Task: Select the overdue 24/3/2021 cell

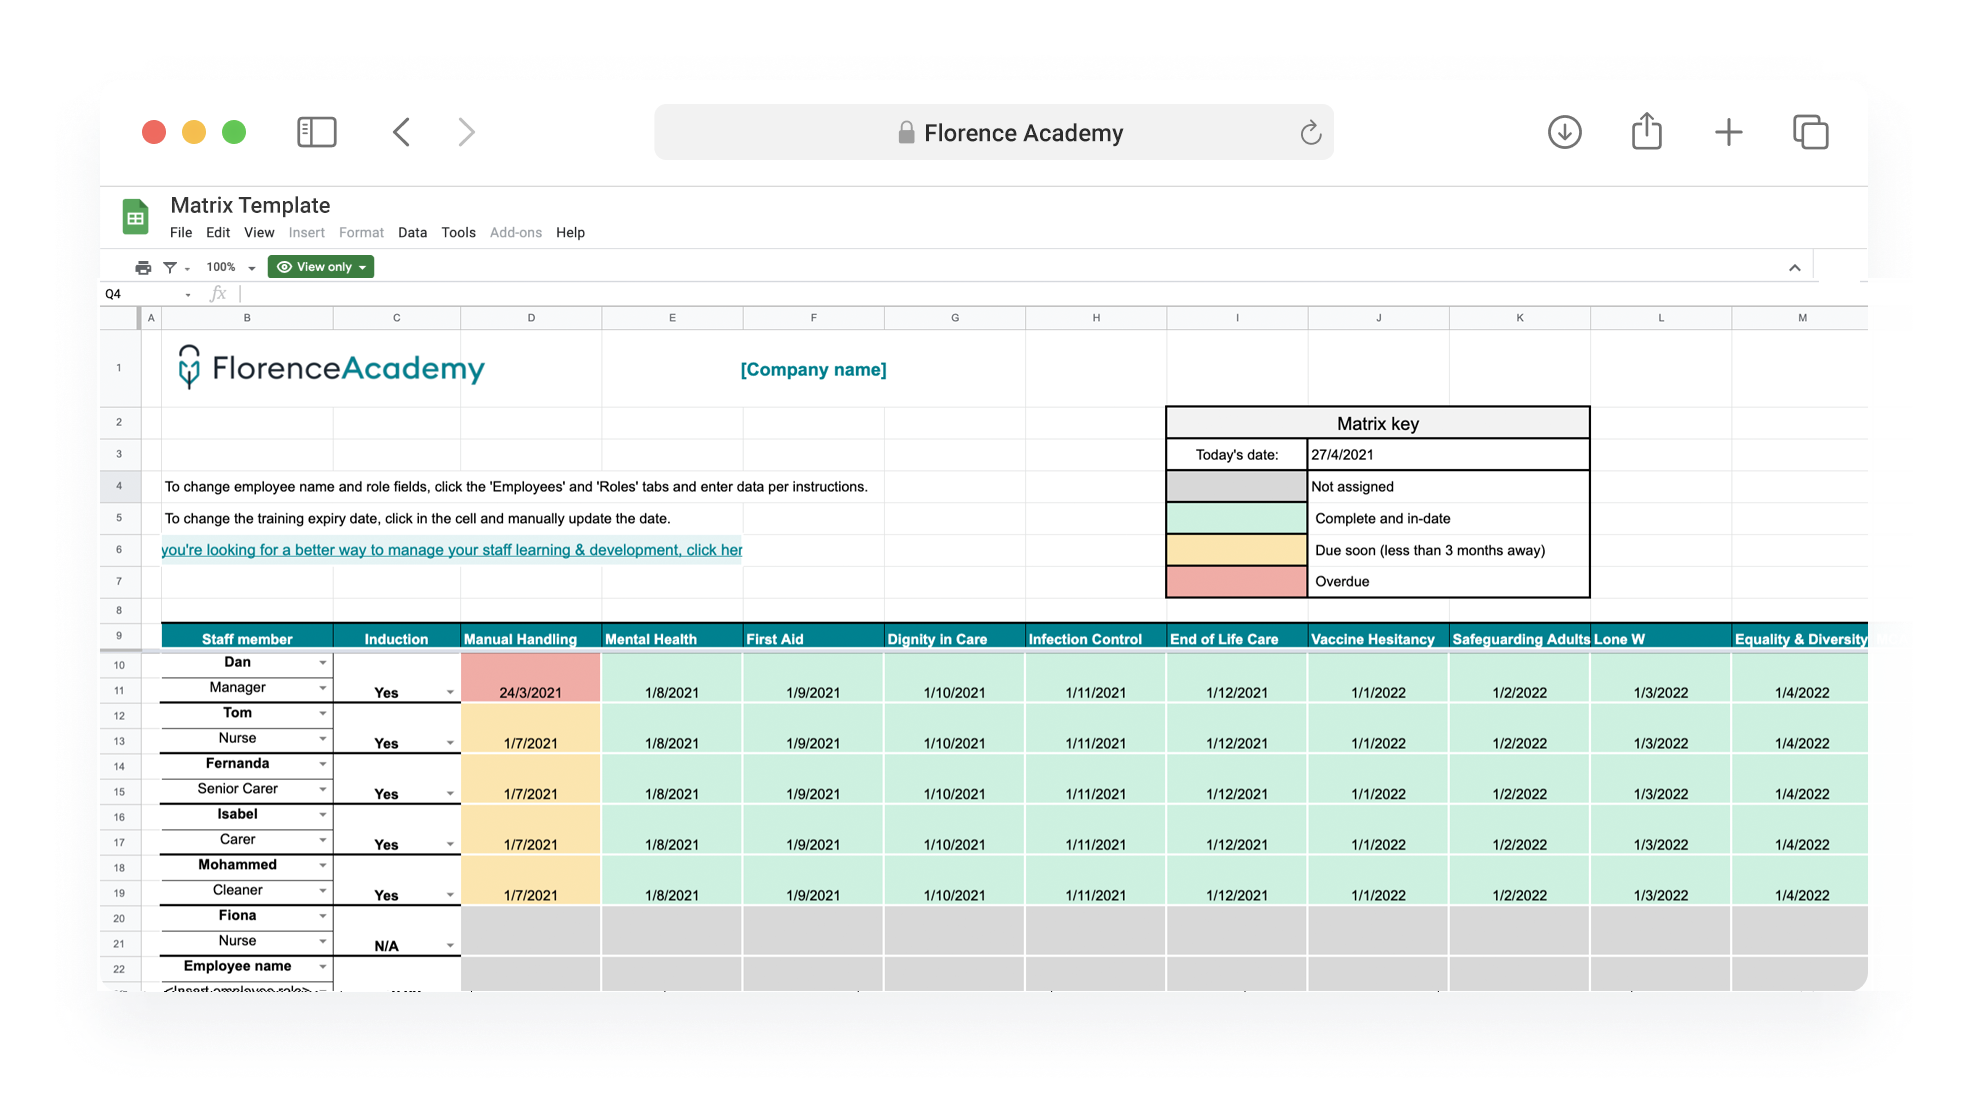Action: coord(530,678)
